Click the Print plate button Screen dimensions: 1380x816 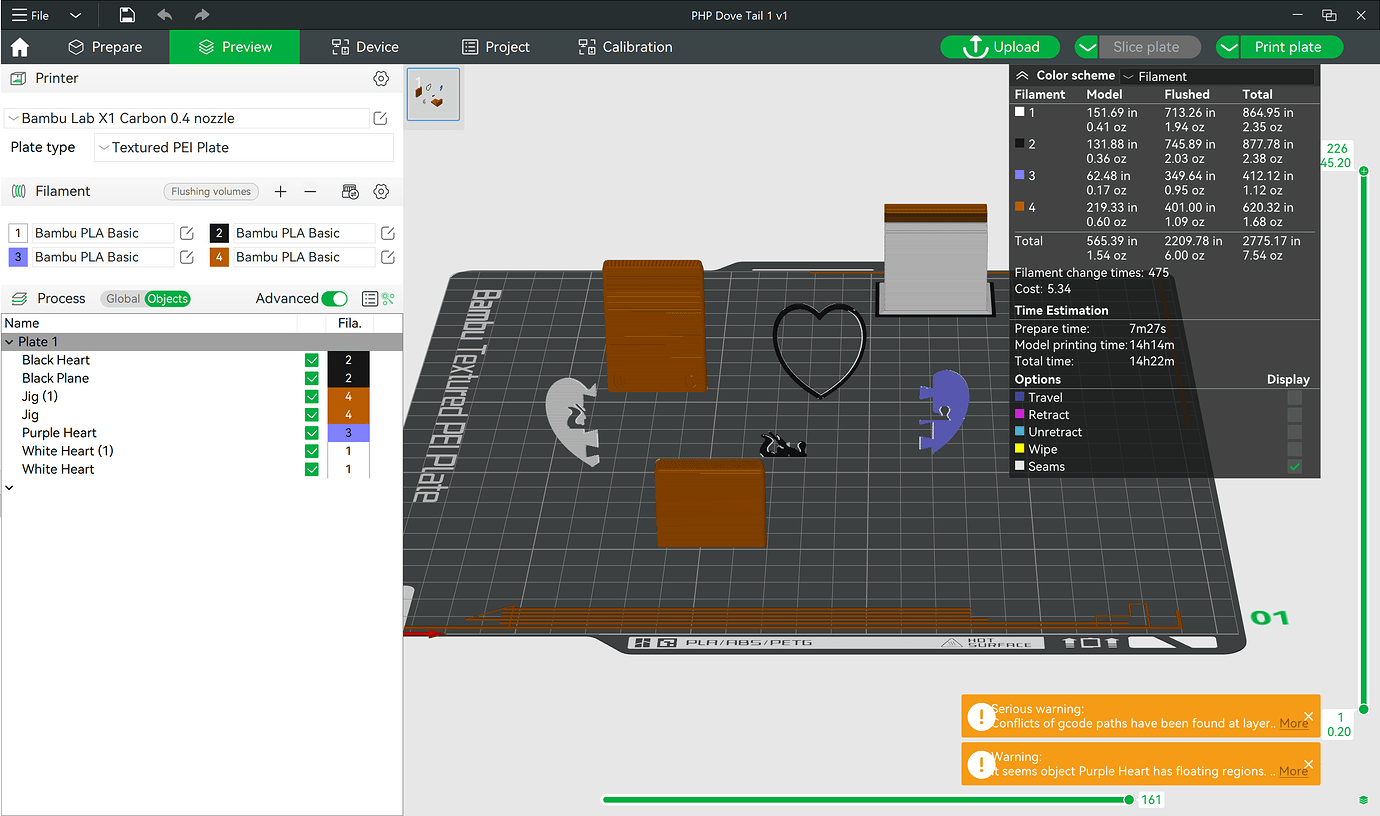click(x=1289, y=47)
